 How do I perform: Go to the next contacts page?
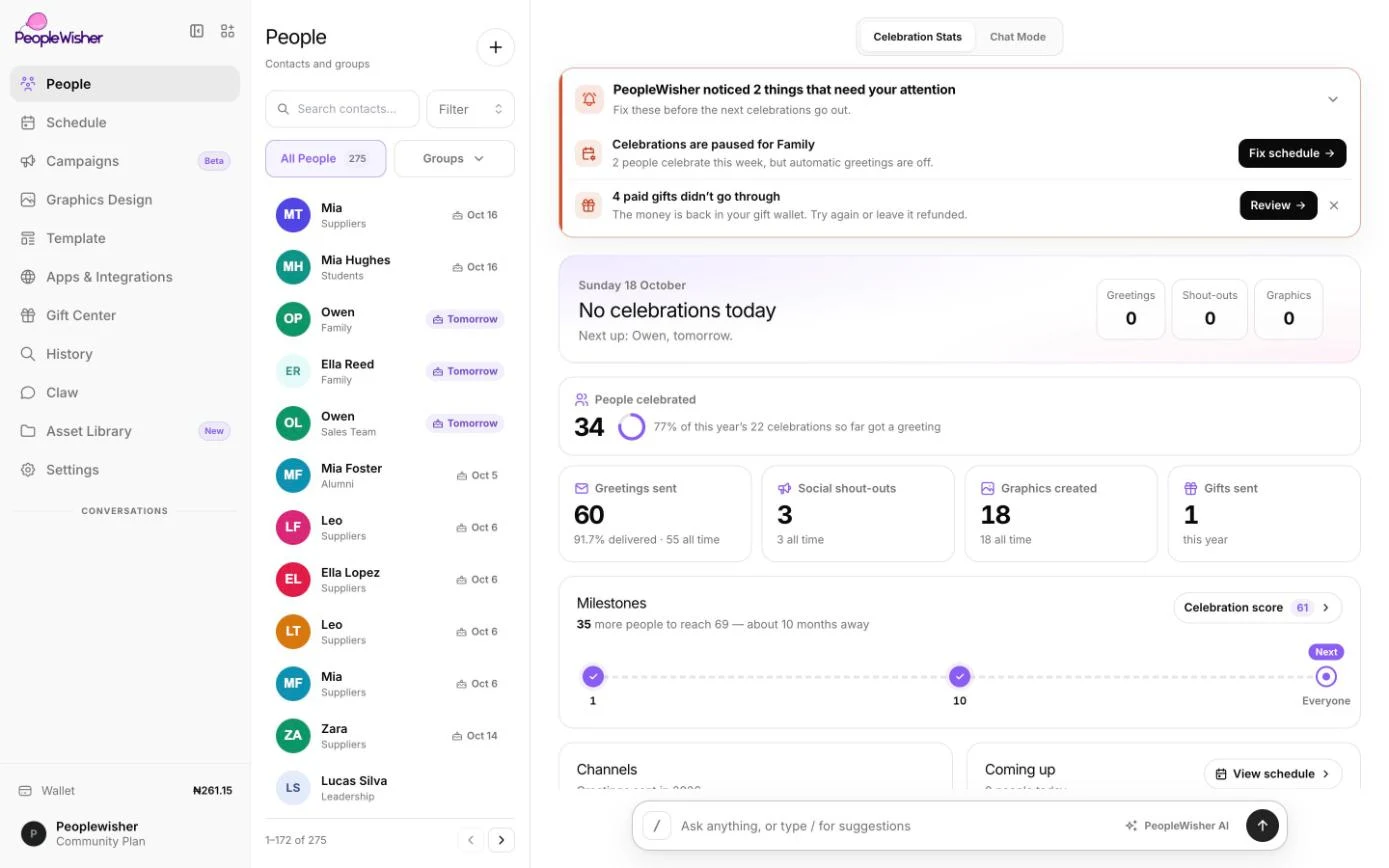click(x=502, y=840)
